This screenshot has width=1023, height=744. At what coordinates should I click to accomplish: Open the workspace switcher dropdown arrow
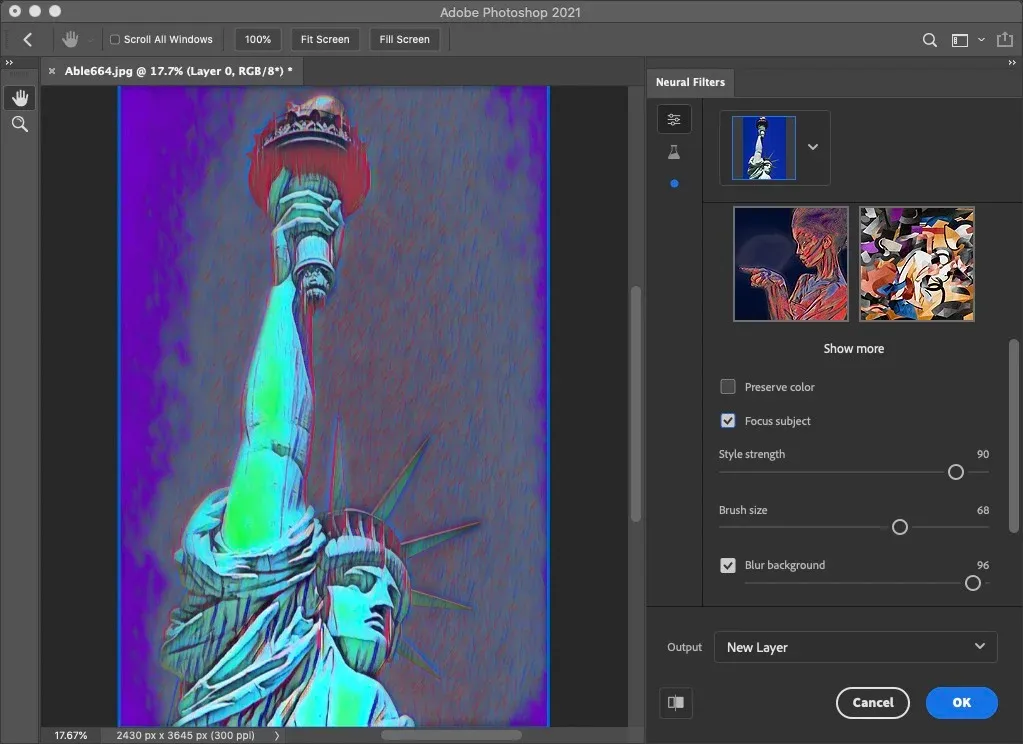[x=981, y=40]
